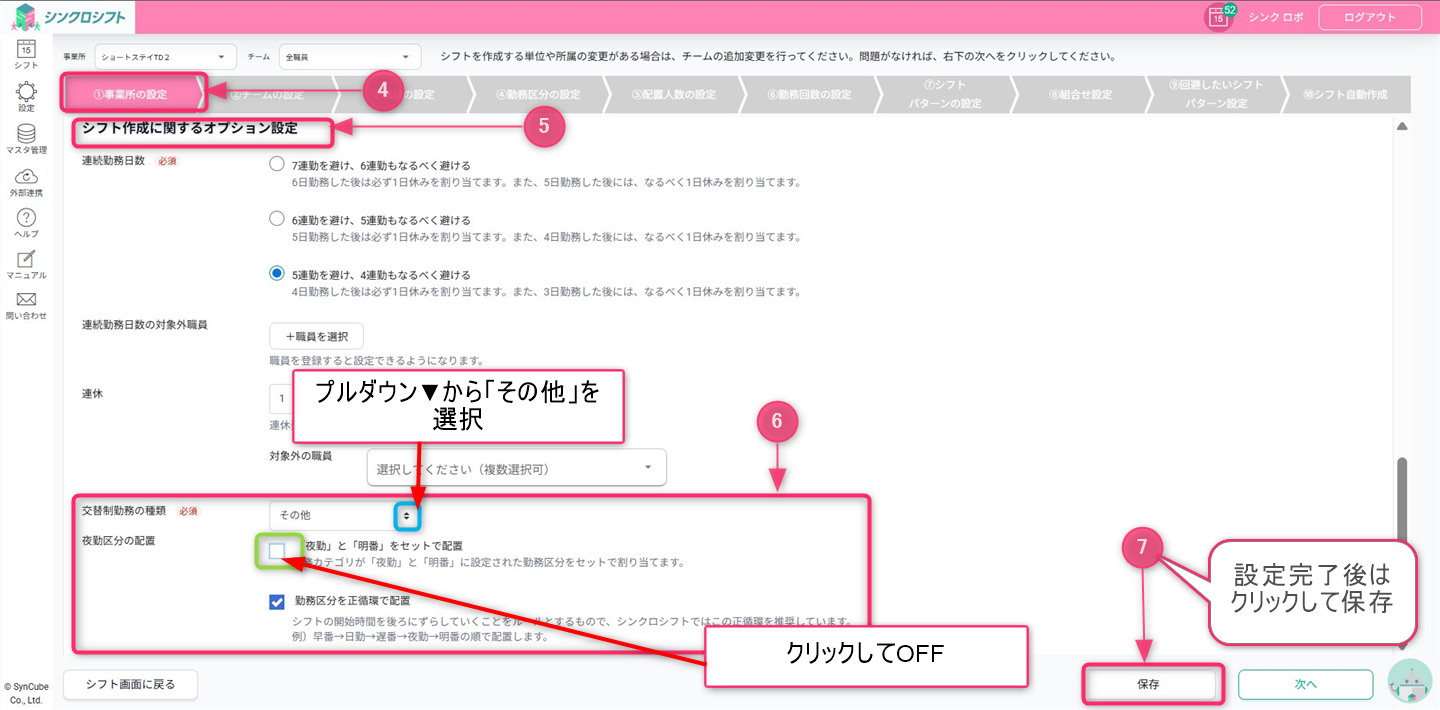Select 7連動を避け、6連動もなるべく避ける radio option
The image size is (1440, 710).
tap(277, 165)
